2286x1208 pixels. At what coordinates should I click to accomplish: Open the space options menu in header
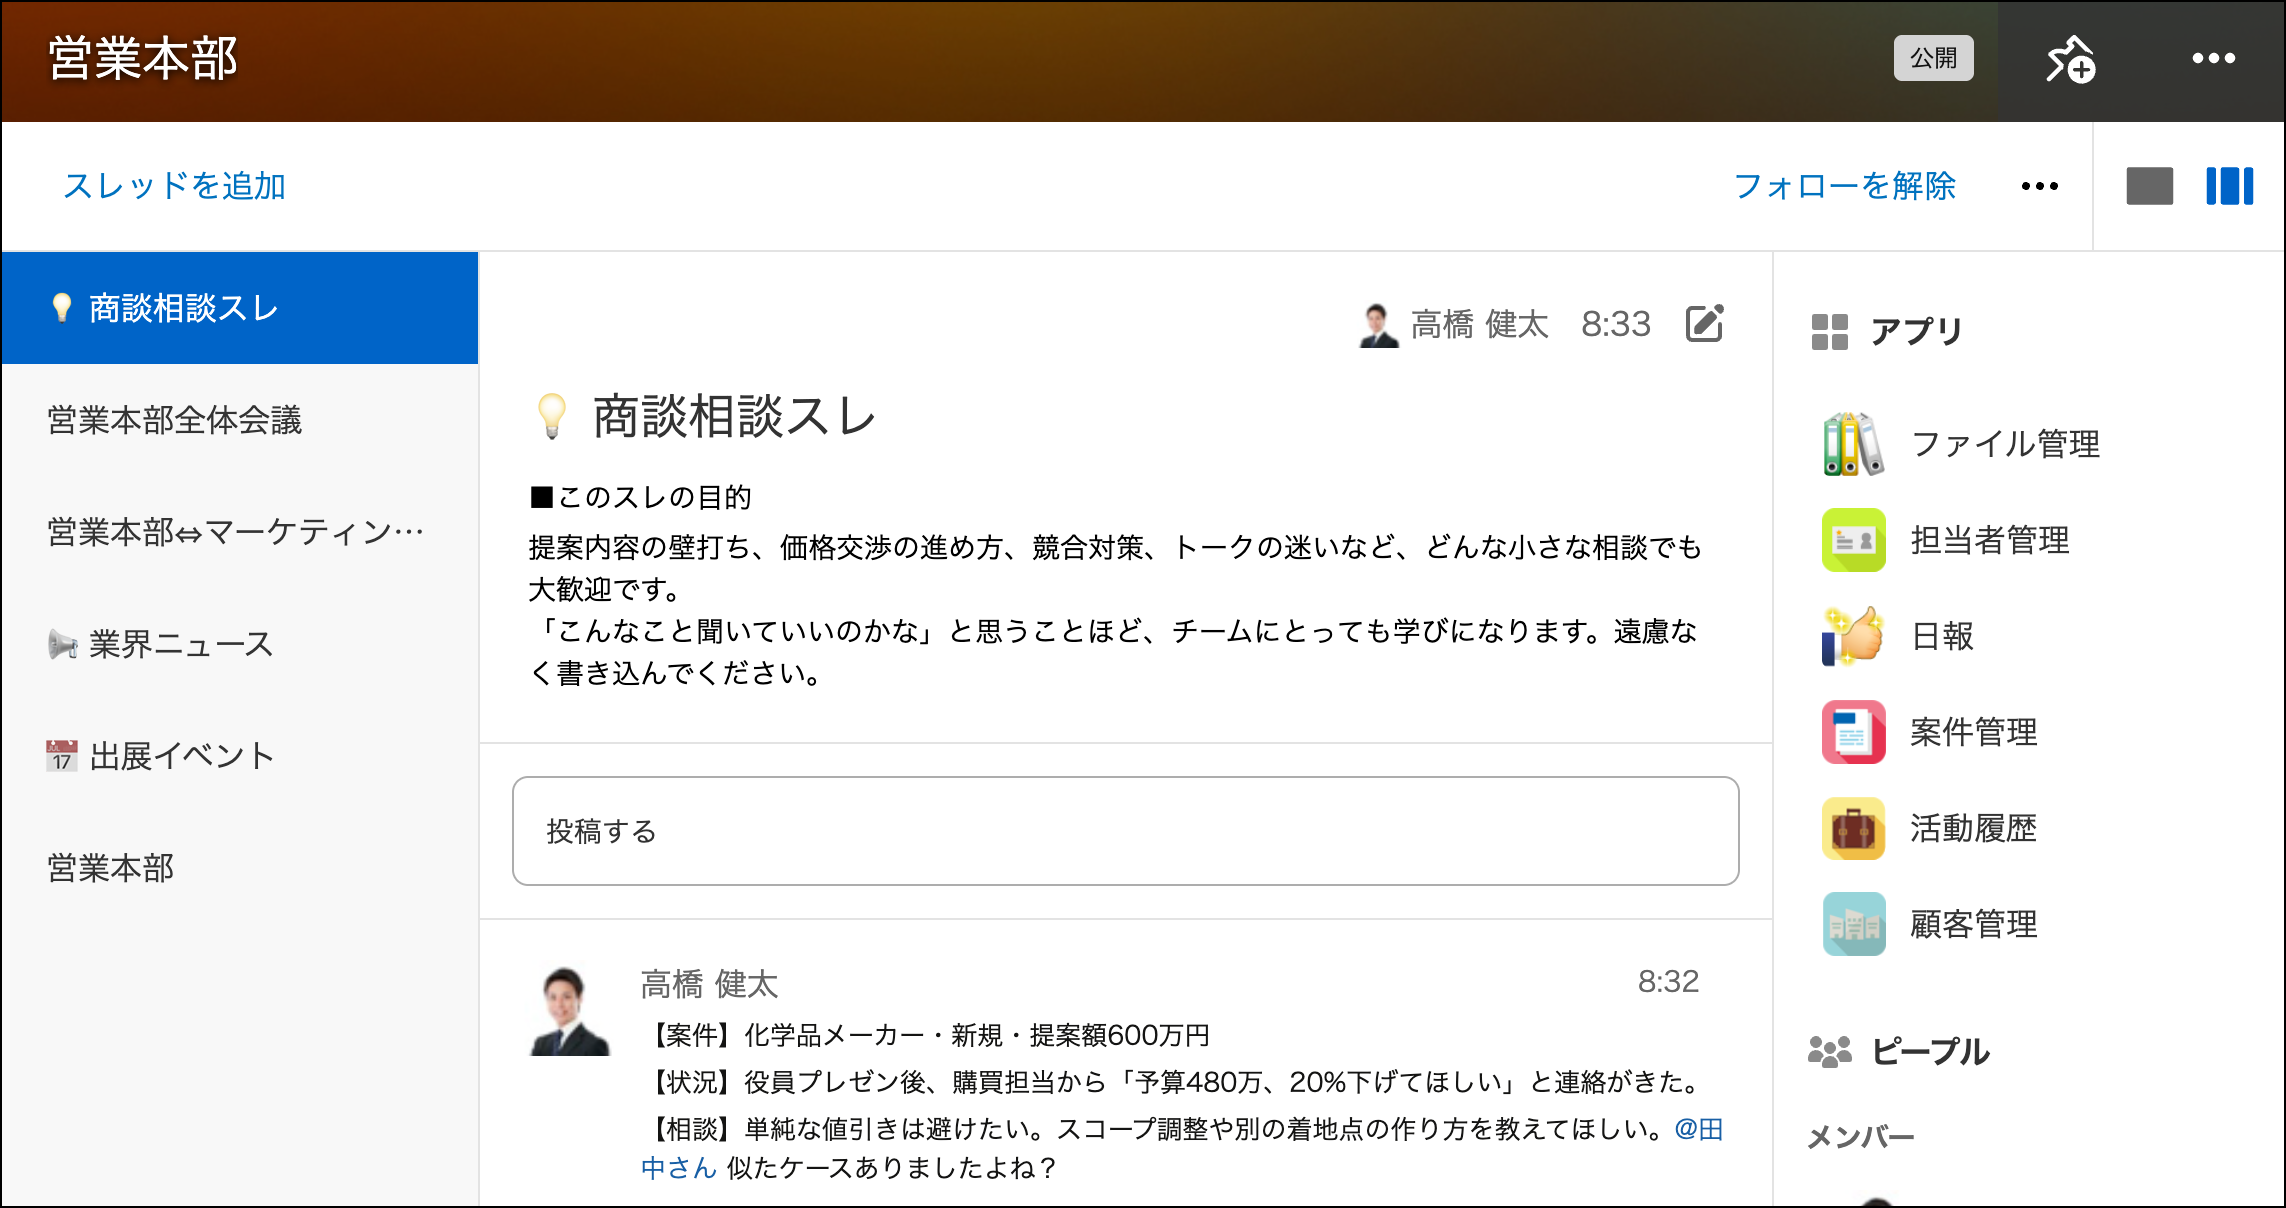[2213, 59]
